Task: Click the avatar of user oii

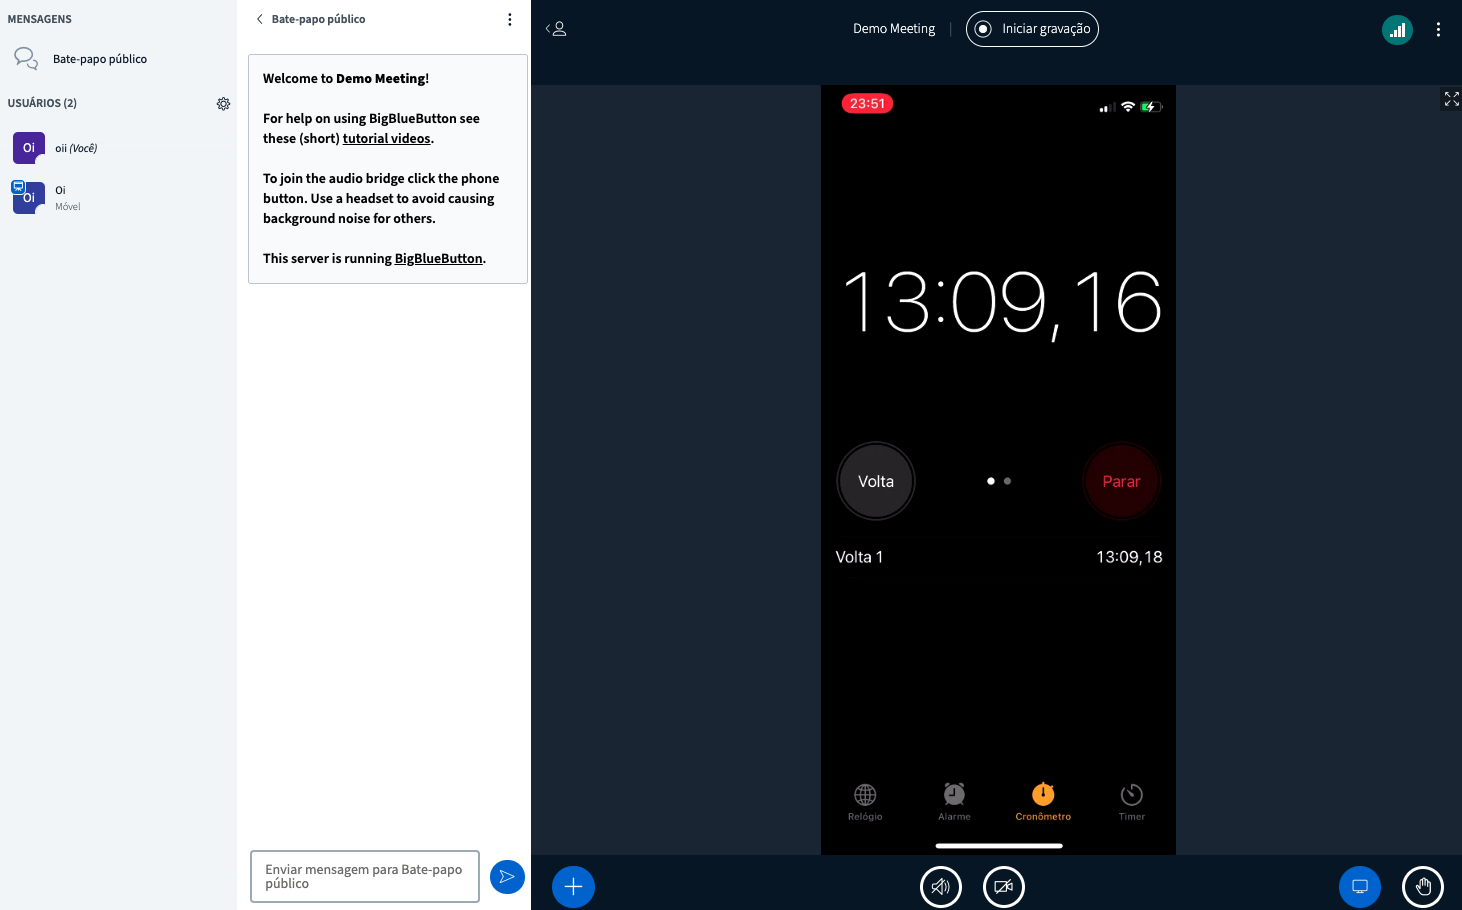Action: tap(28, 147)
